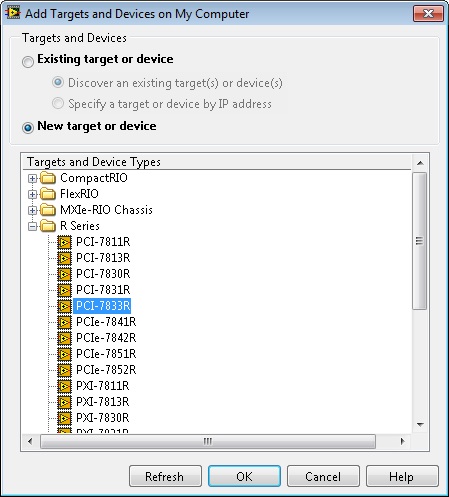Click the FPGA icon next to PCIe-7841R
This screenshot has width=449, height=497.
64,322
